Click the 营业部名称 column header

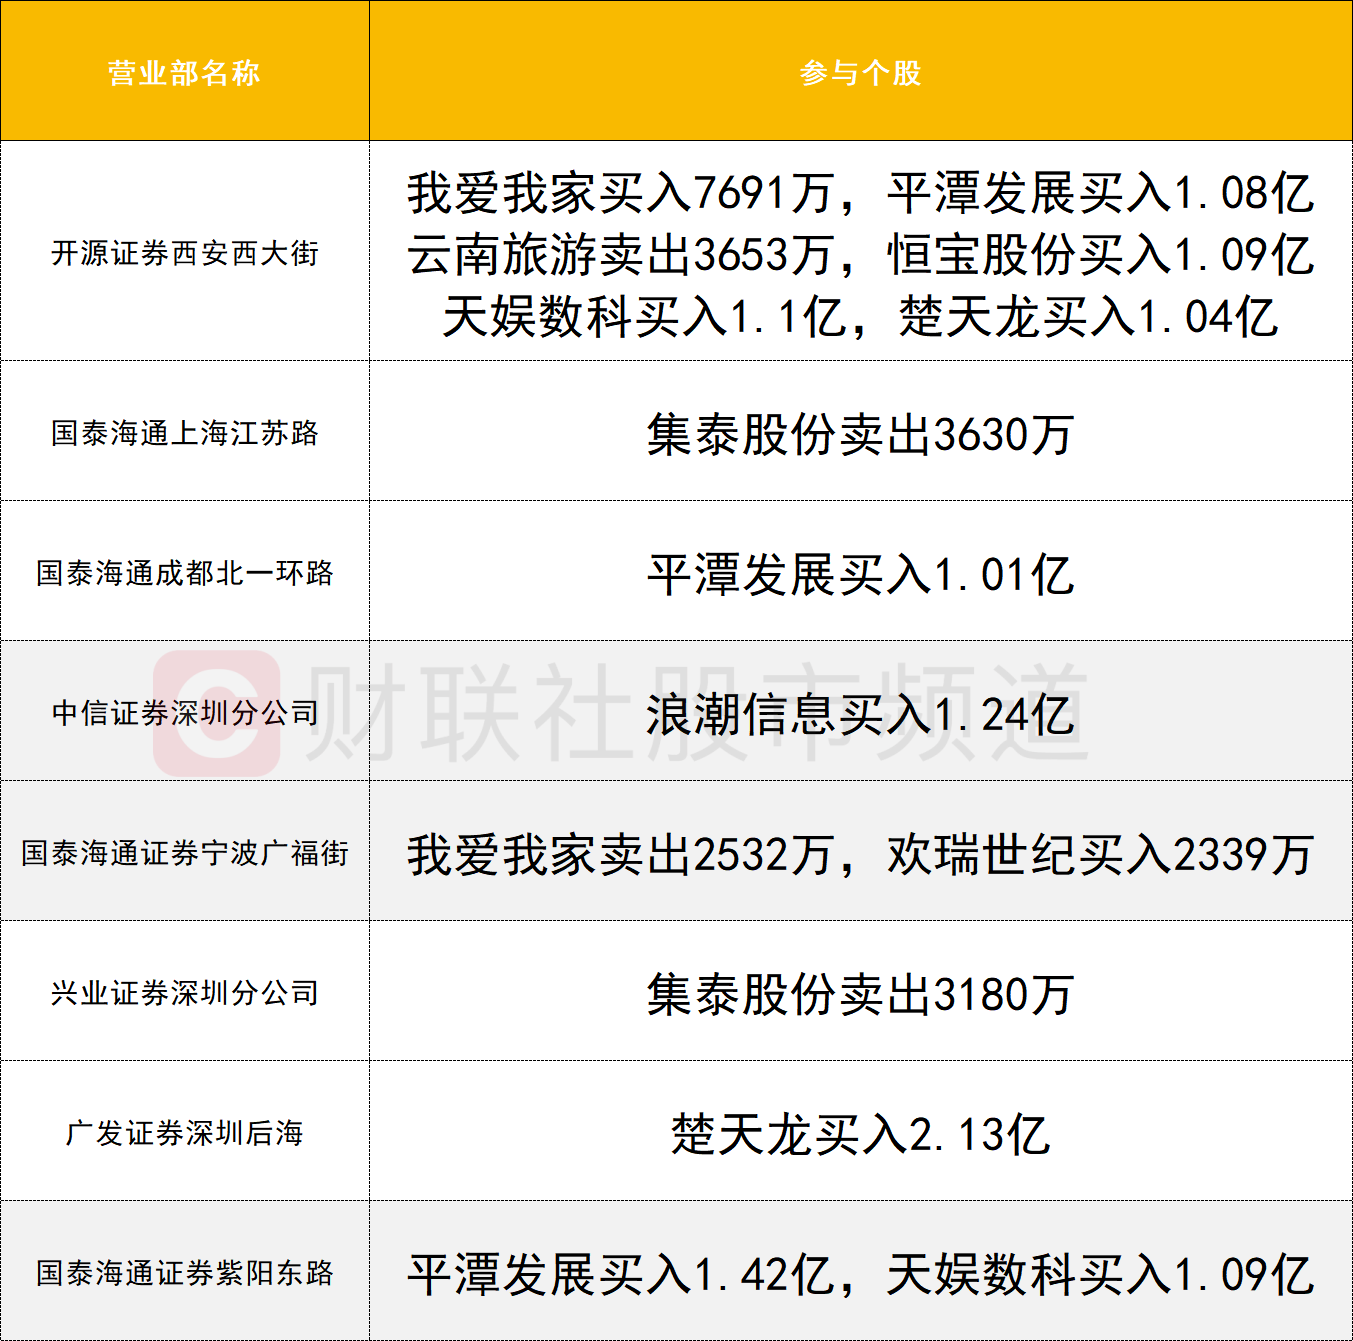(184, 73)
